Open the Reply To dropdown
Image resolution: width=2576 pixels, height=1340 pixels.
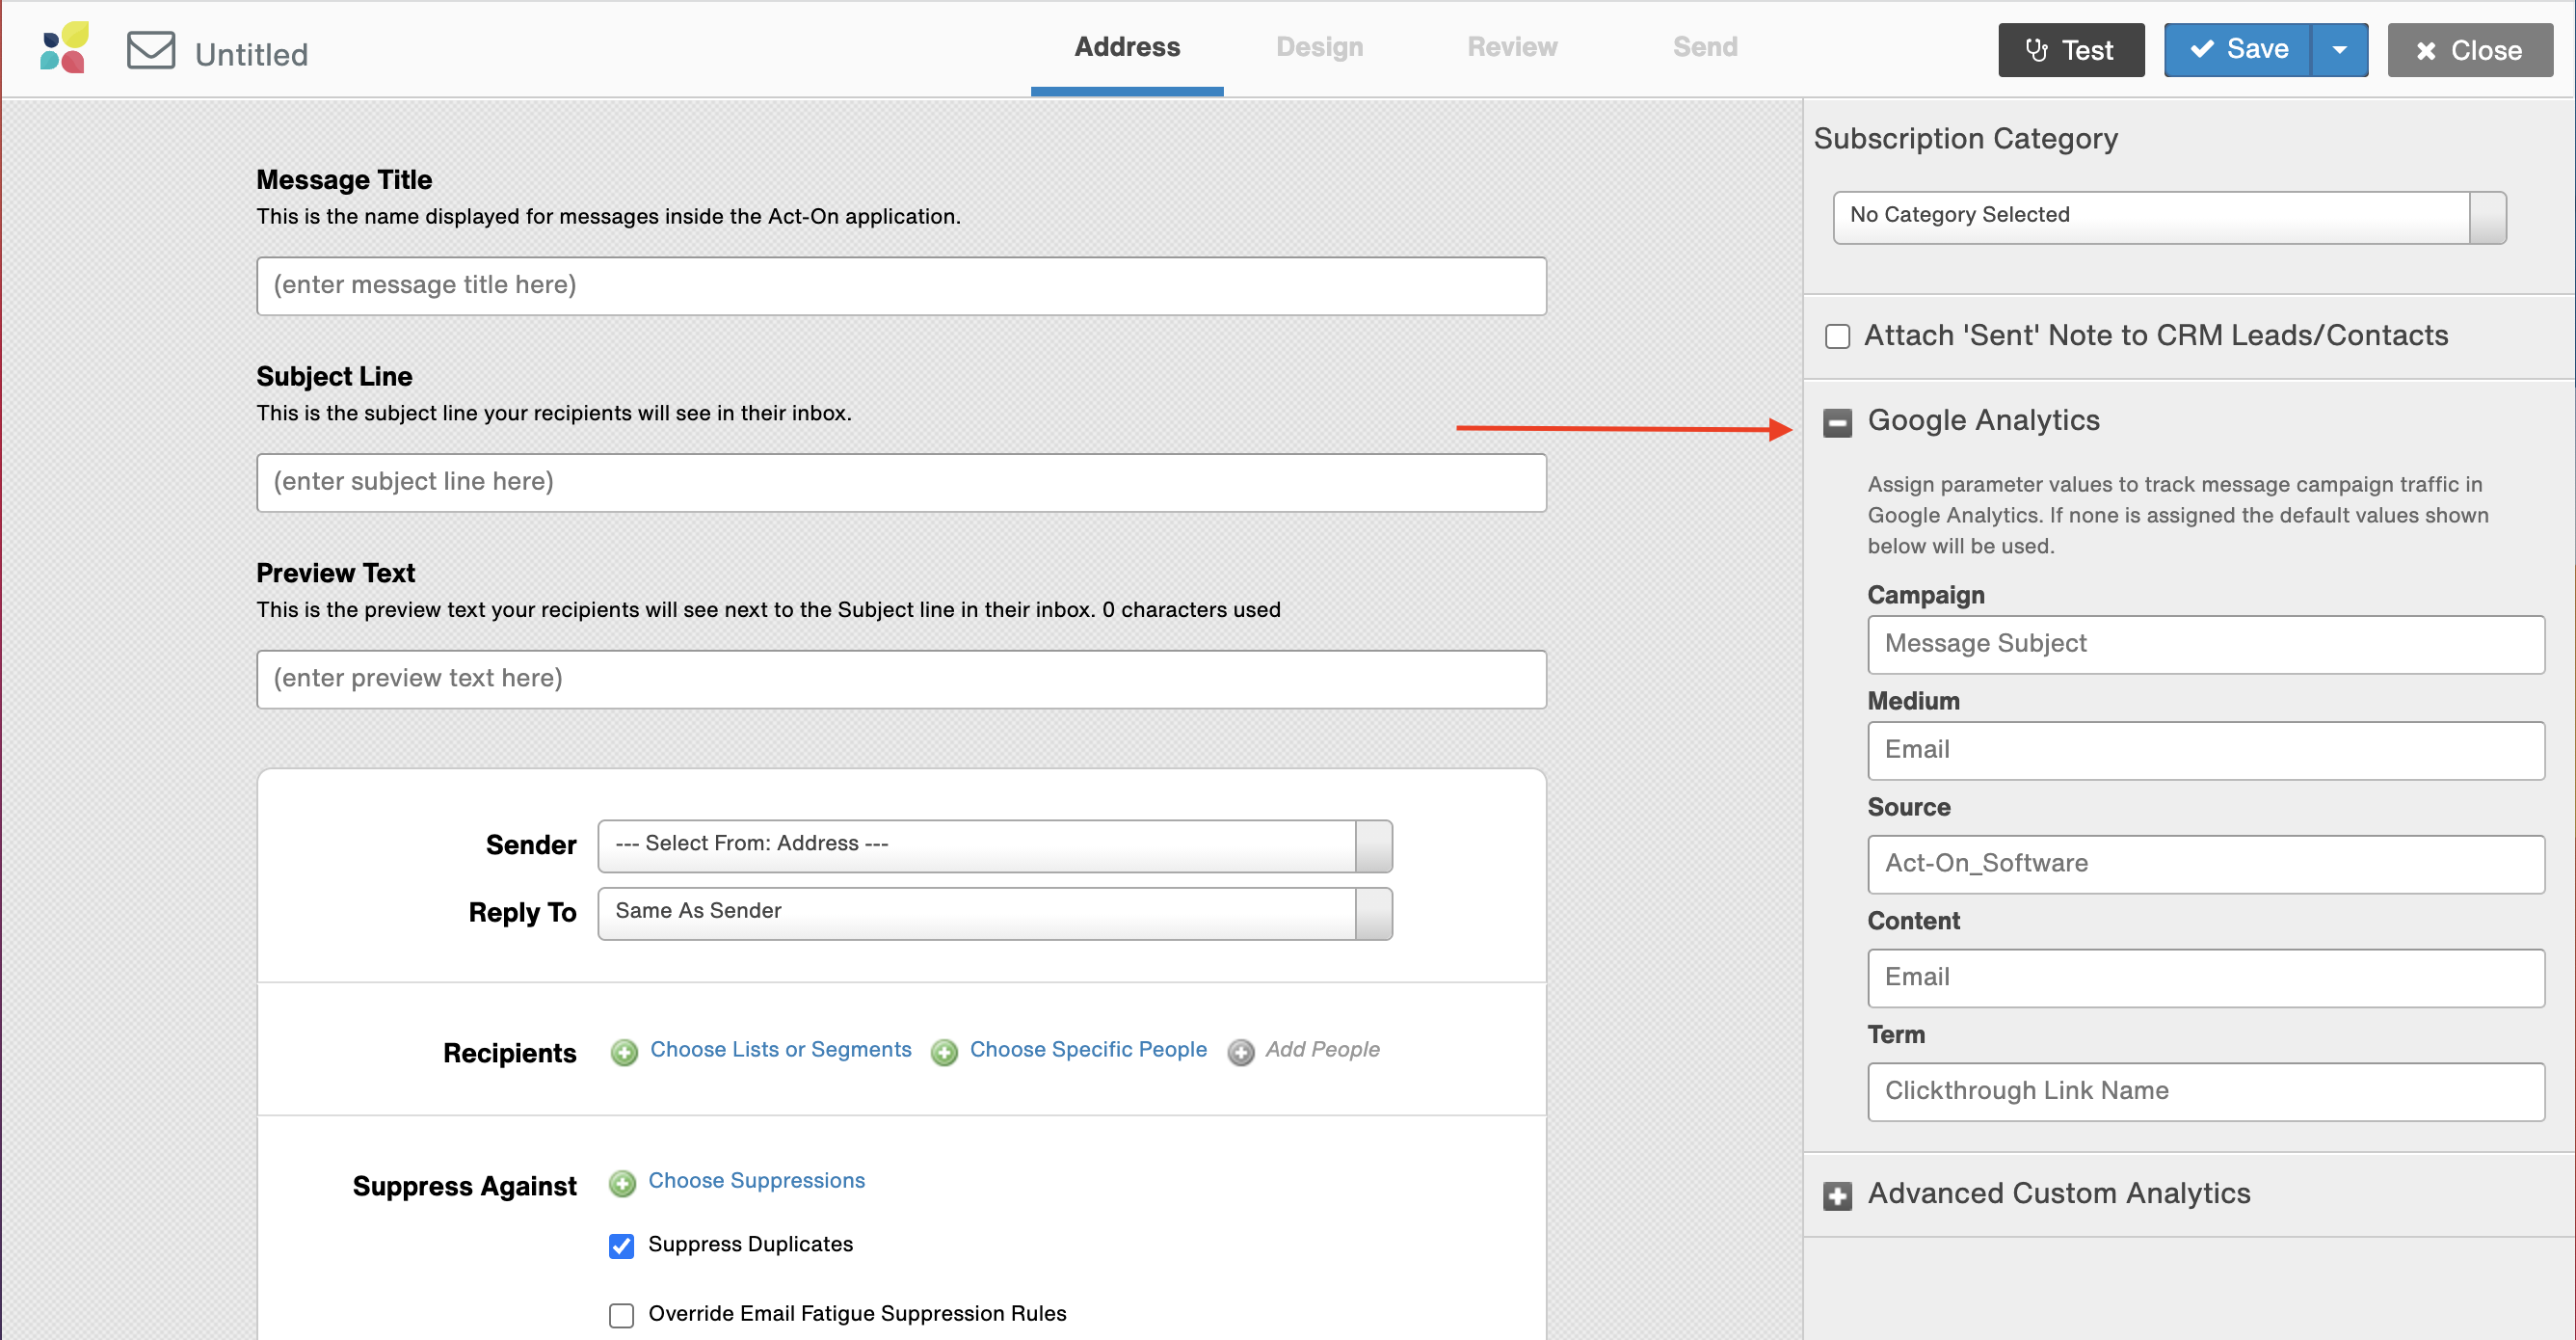click(995, 913)
